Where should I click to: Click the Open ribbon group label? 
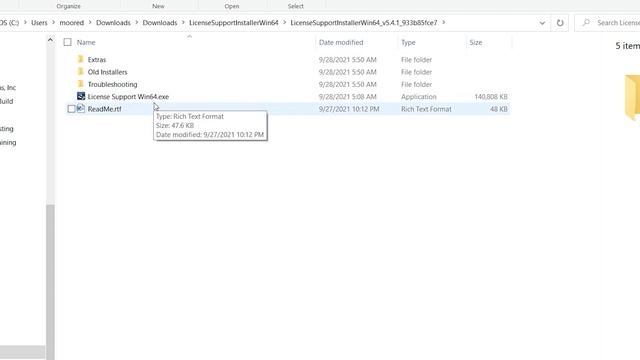[x=231, y=6]
